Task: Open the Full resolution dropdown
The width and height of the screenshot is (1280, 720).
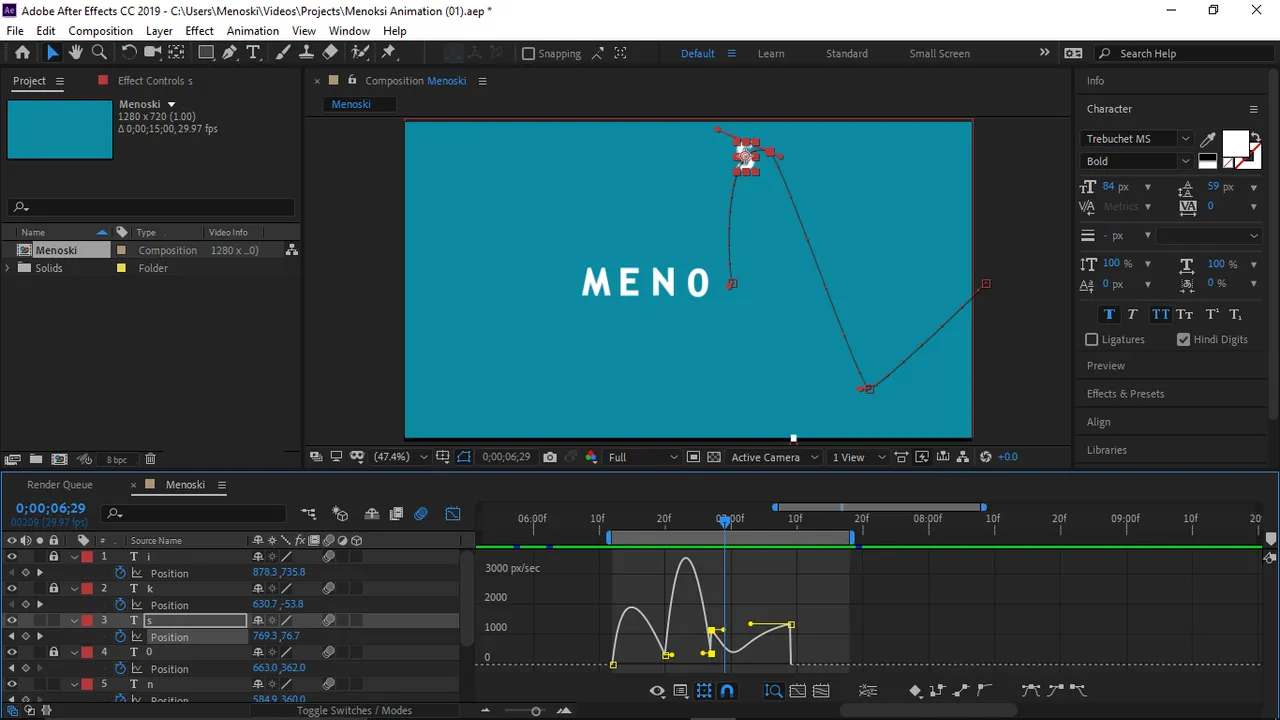Action: tap(643, 457)
